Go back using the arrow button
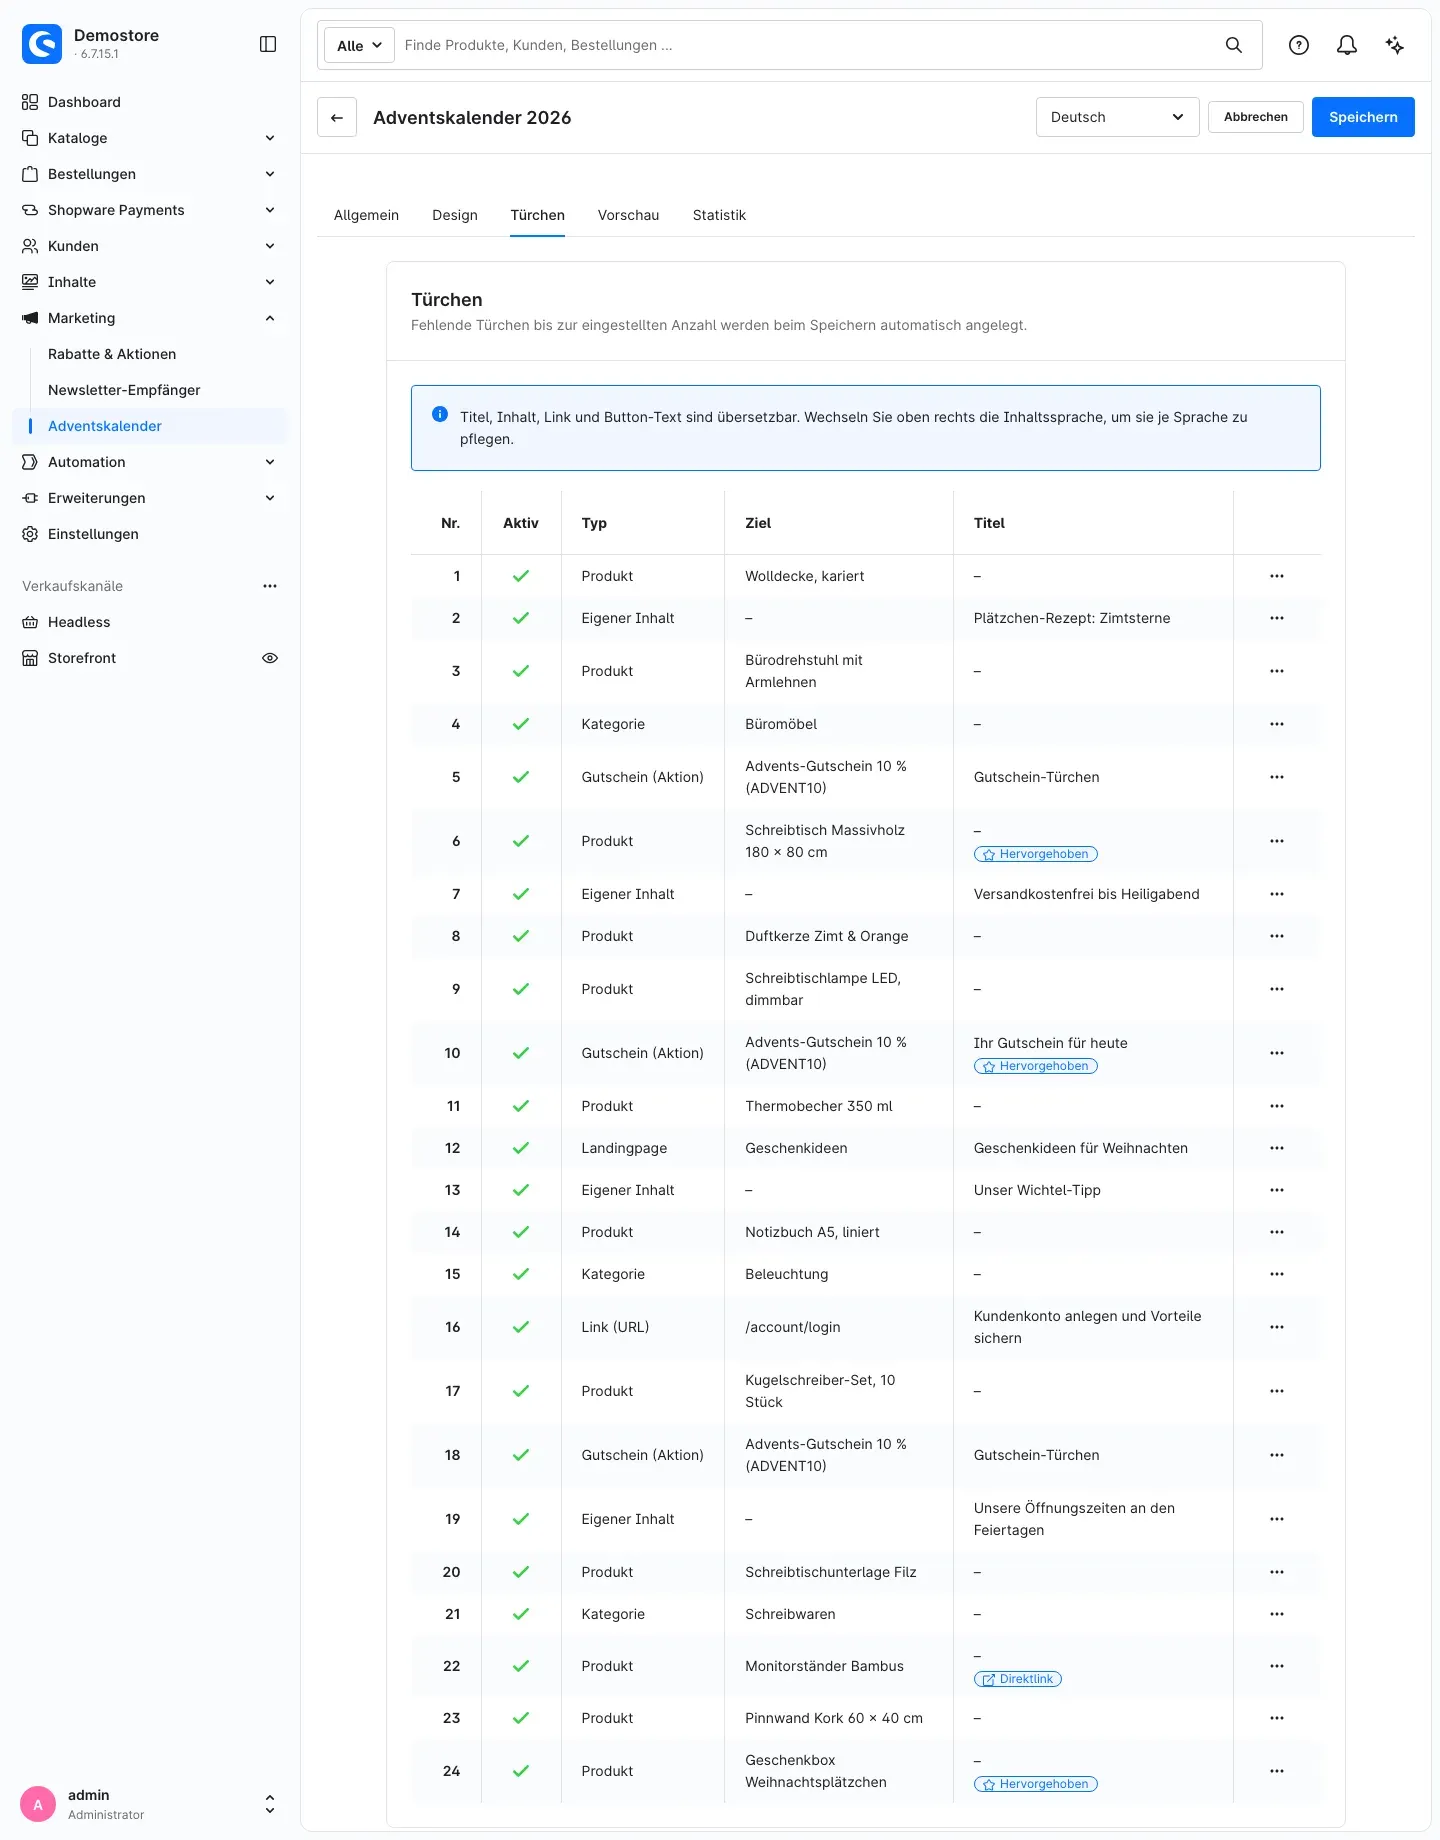 click(x=337, y=117)
